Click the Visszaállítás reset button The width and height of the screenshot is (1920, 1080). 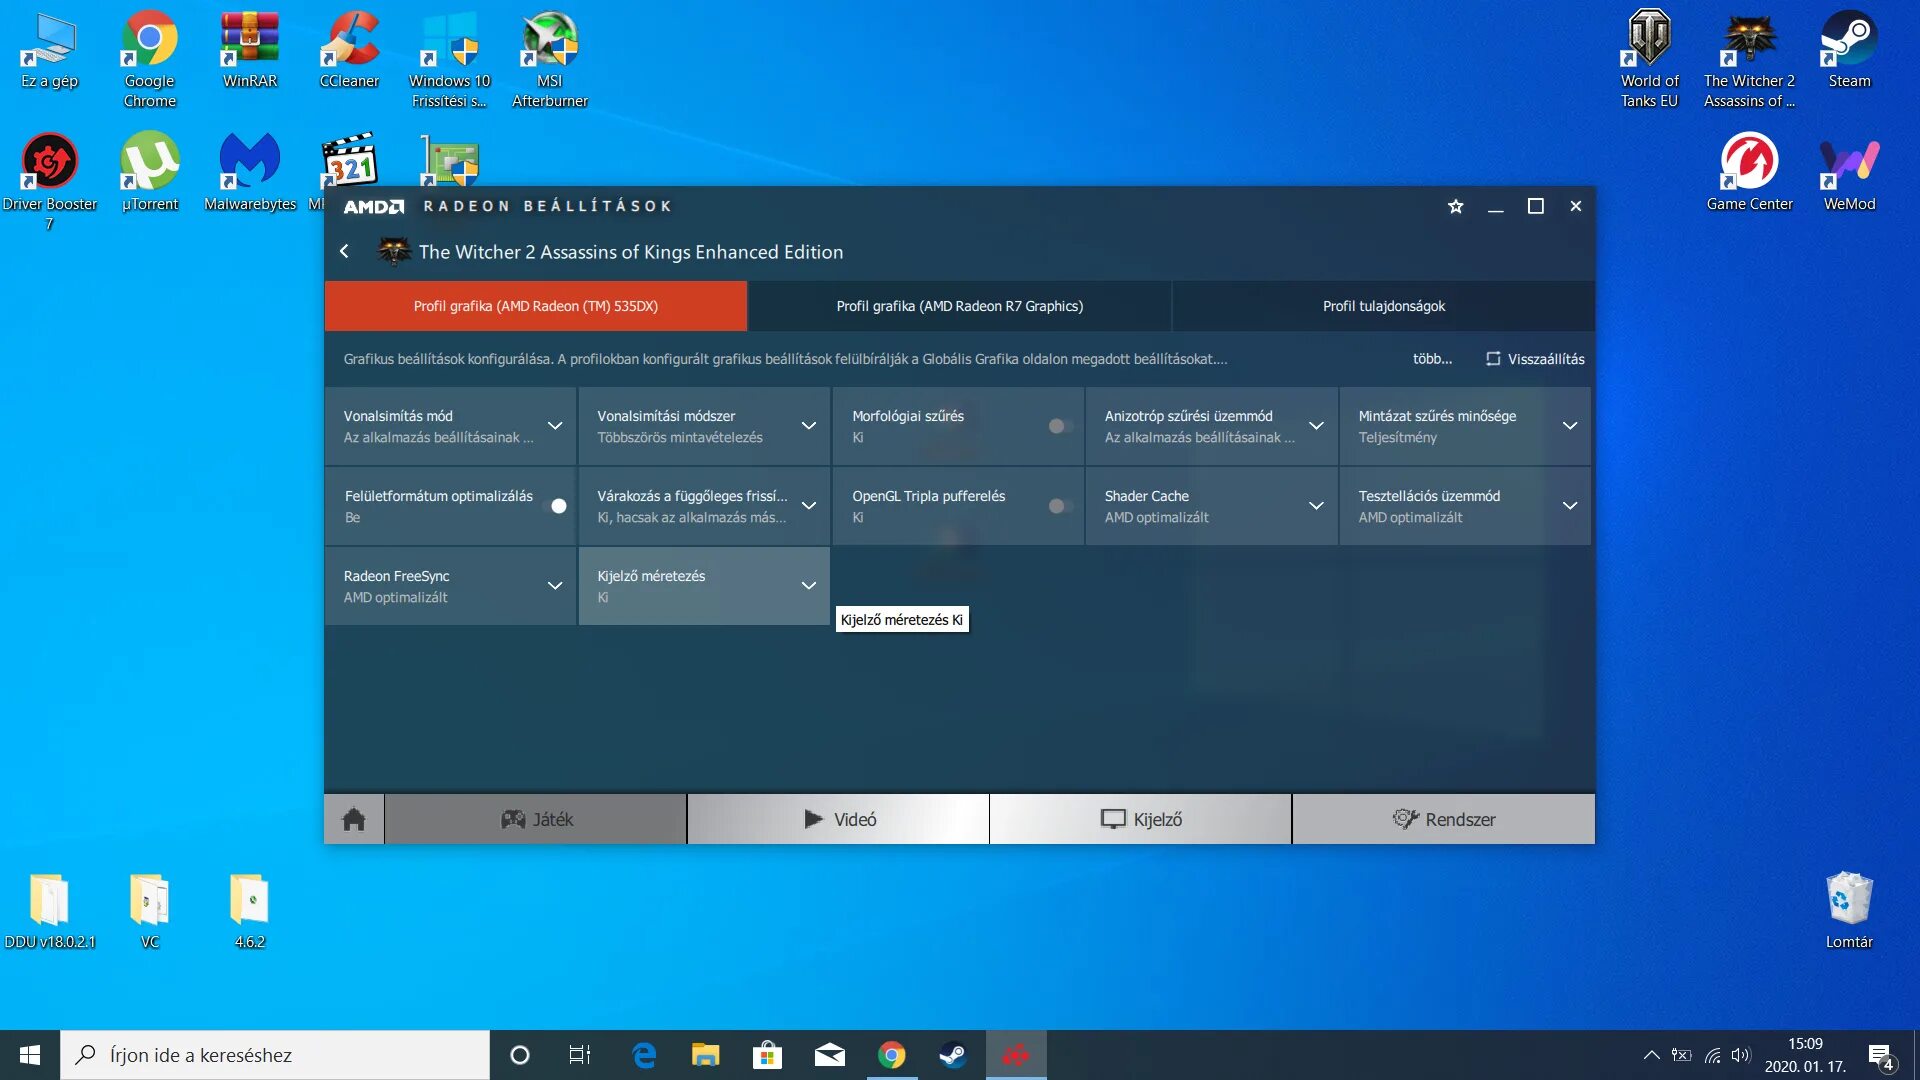(1535, 359)
